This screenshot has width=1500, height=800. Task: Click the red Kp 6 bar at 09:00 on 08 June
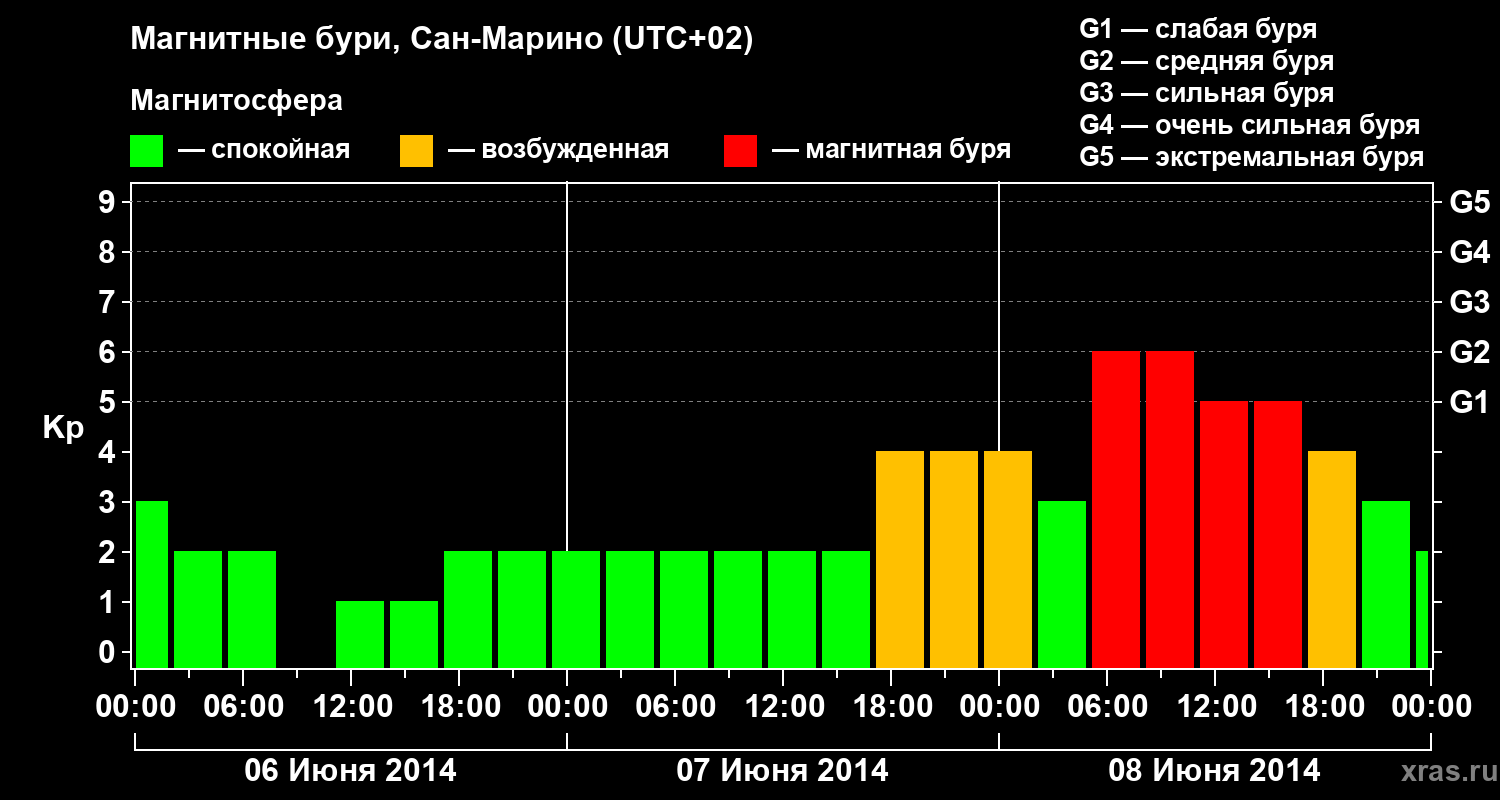coord(1170,509)
